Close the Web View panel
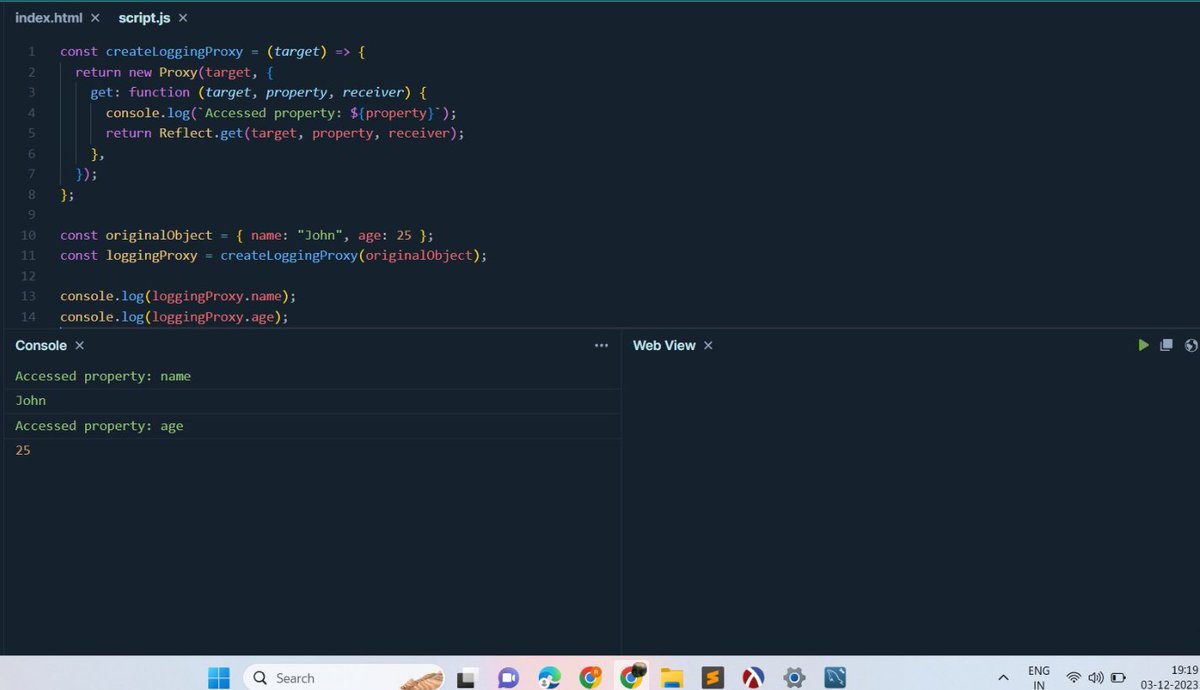Screen dimensions: 1200x690 (x=708, y=345)
